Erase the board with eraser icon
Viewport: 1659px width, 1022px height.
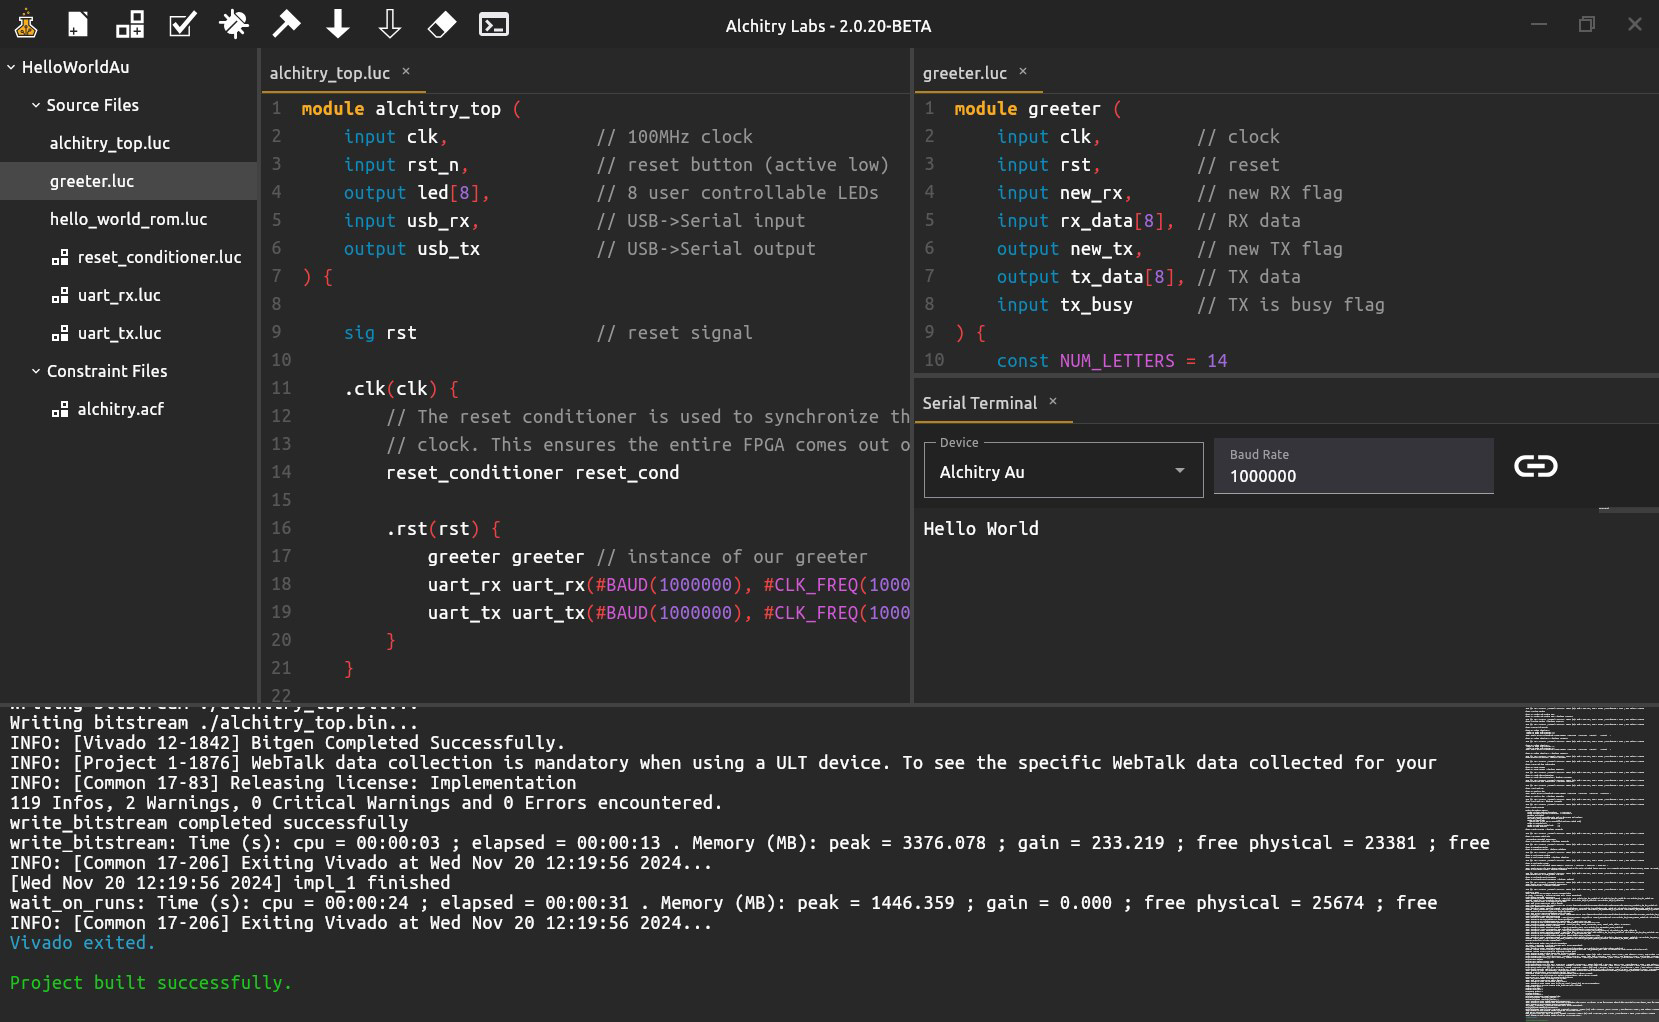tap(442, 24)
